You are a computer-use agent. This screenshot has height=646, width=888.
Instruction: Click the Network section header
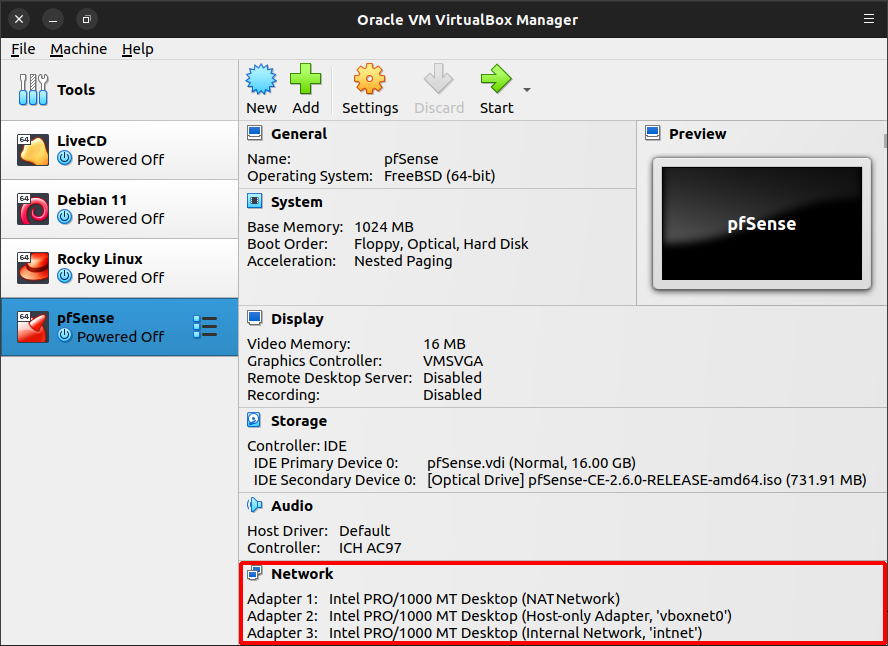click(302, 574)
